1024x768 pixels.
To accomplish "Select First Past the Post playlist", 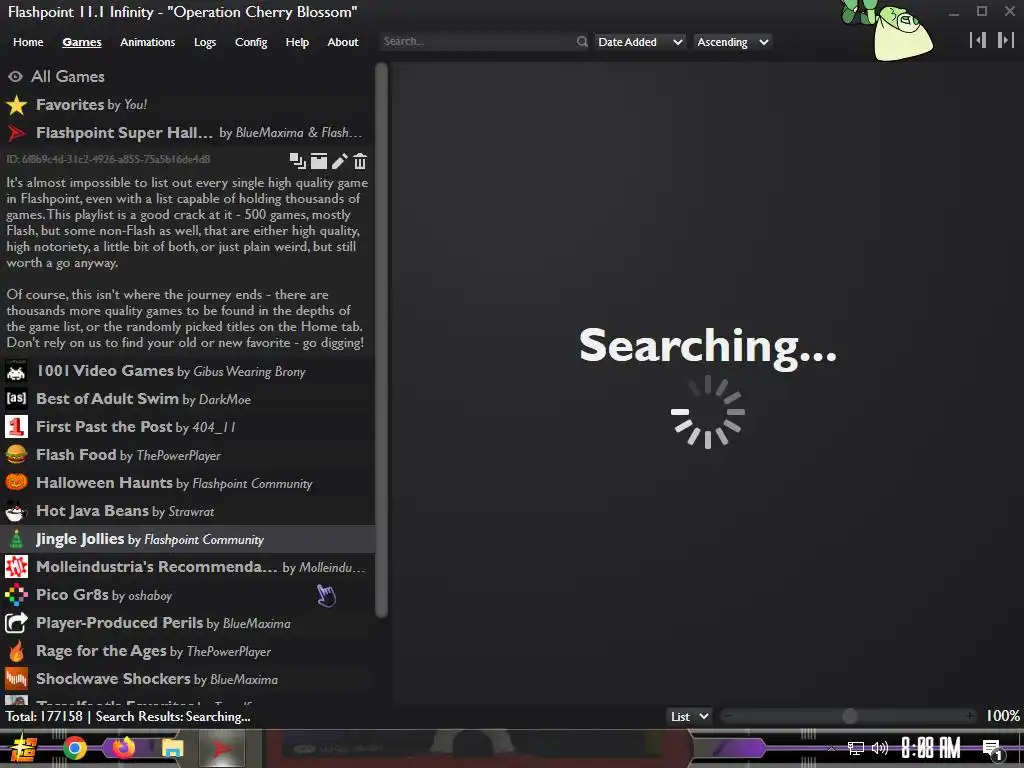I will [x=187, y=426].
